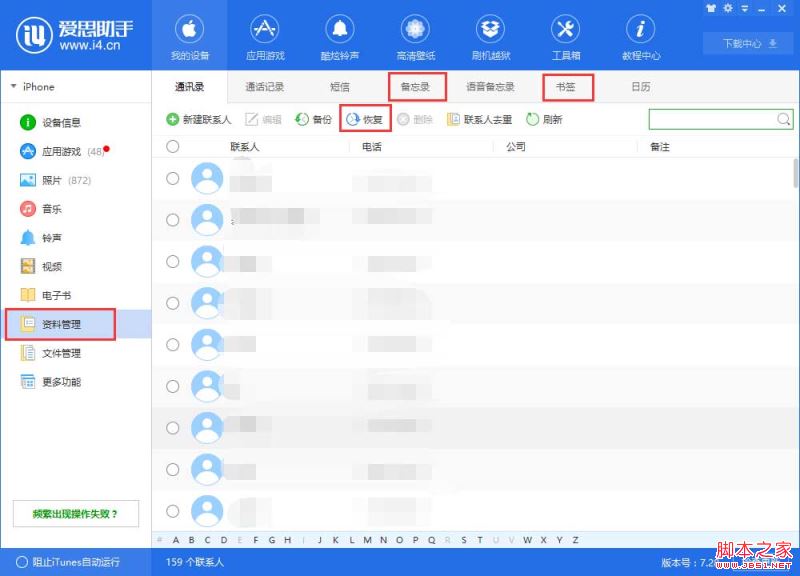
Task: Check the select-all contacts checkbox
Action: pyautogui.click(x=172, y=145)
